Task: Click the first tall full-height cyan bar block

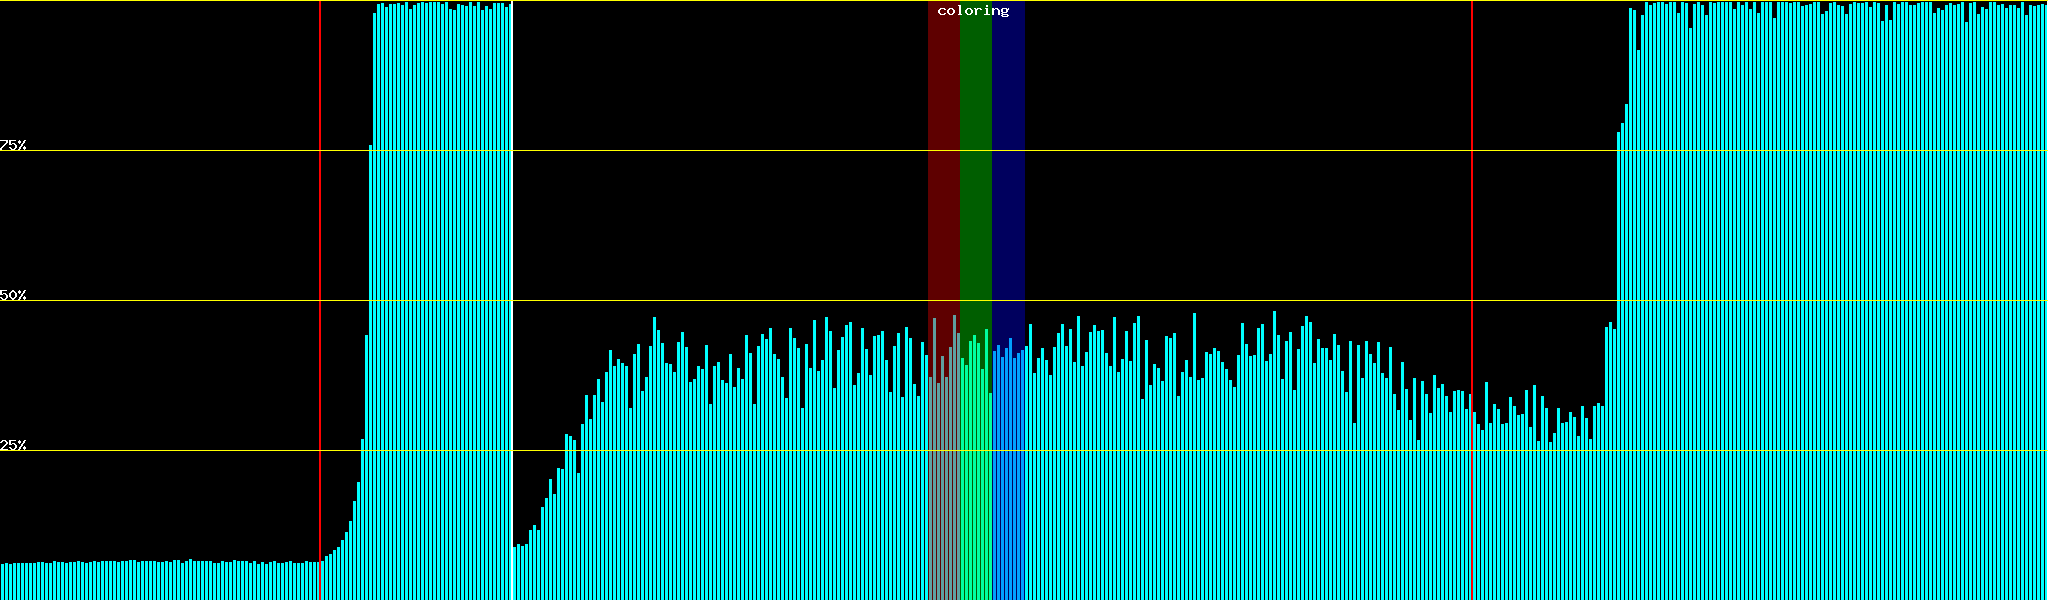Action: [x=440, y=300]
